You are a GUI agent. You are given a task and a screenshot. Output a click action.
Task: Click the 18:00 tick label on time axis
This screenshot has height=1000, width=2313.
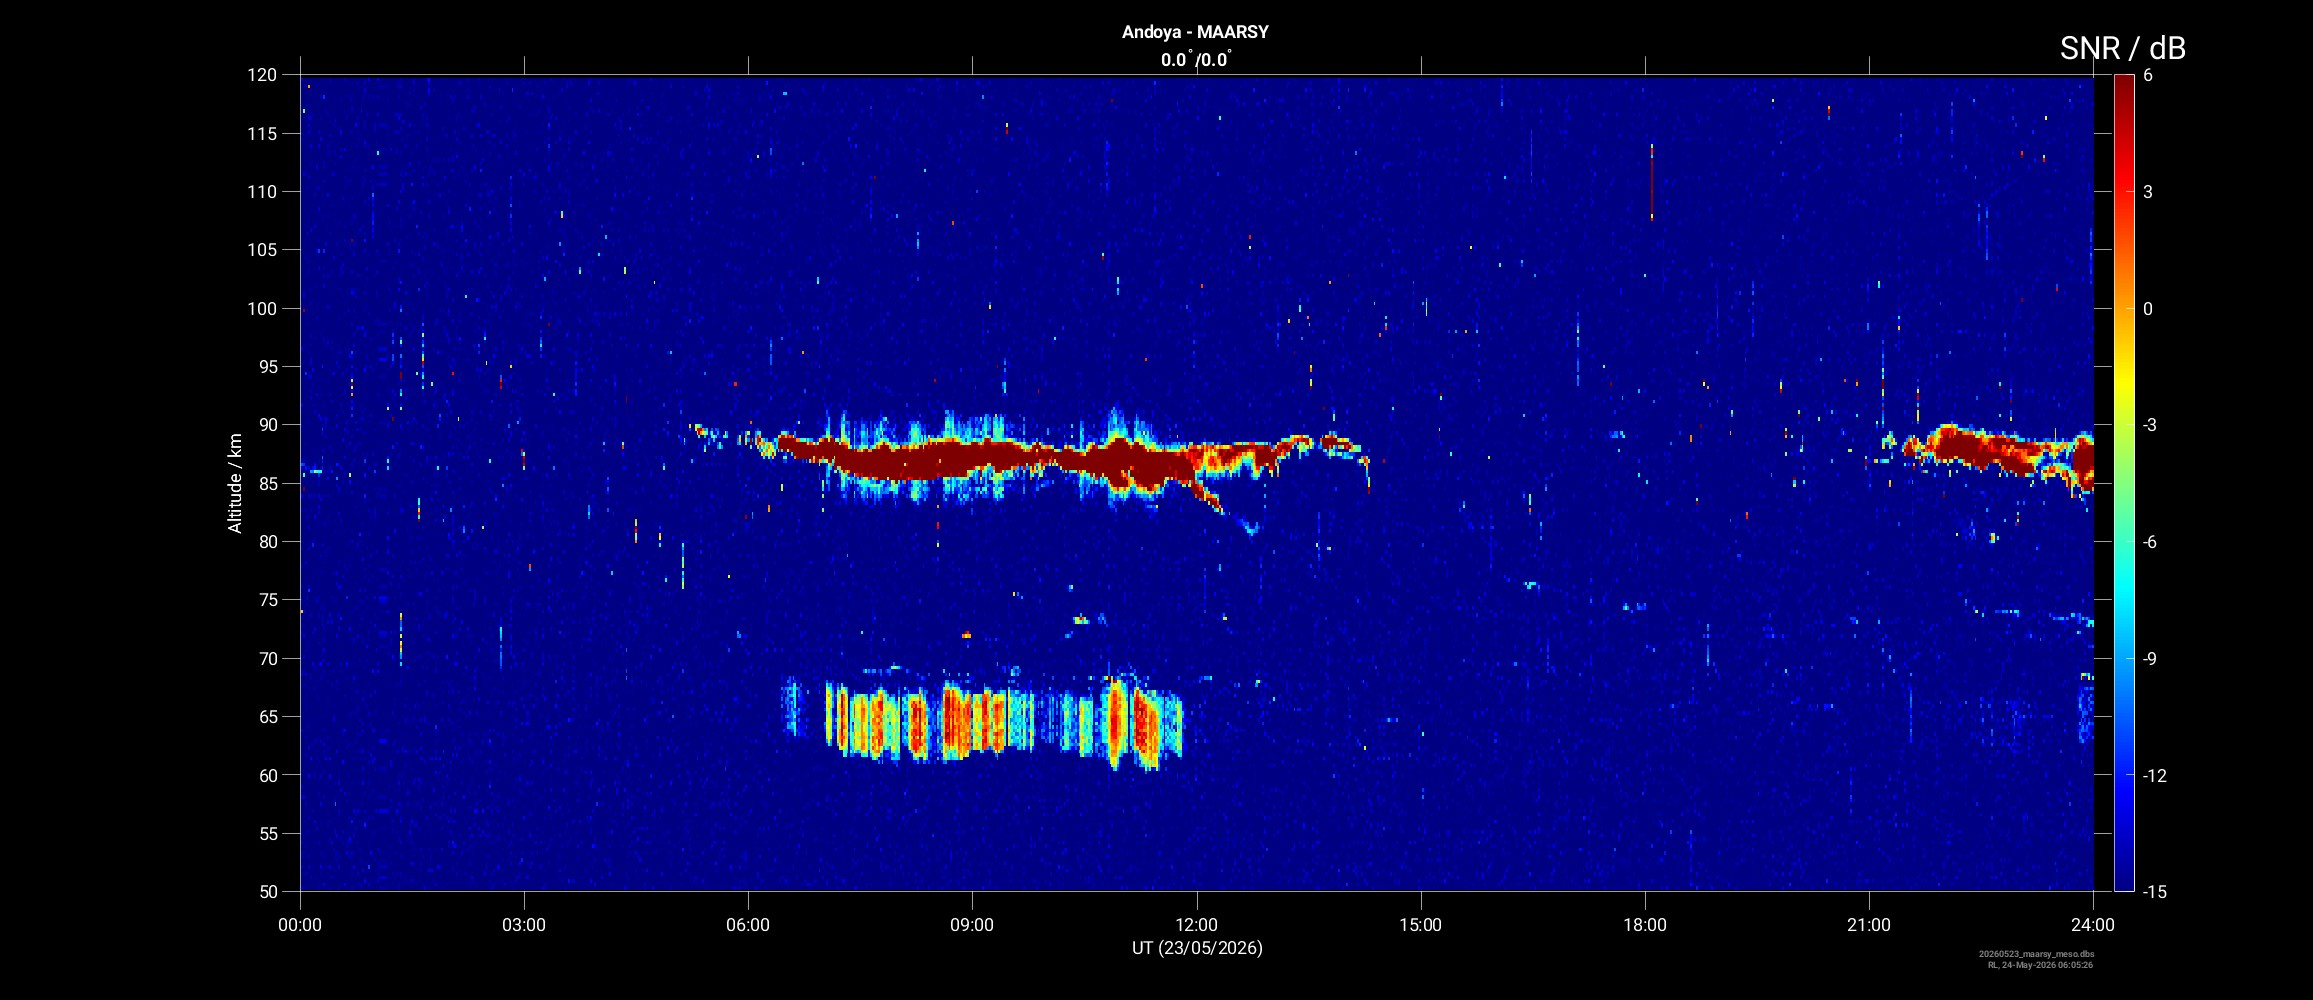(x=1645, y=925)
